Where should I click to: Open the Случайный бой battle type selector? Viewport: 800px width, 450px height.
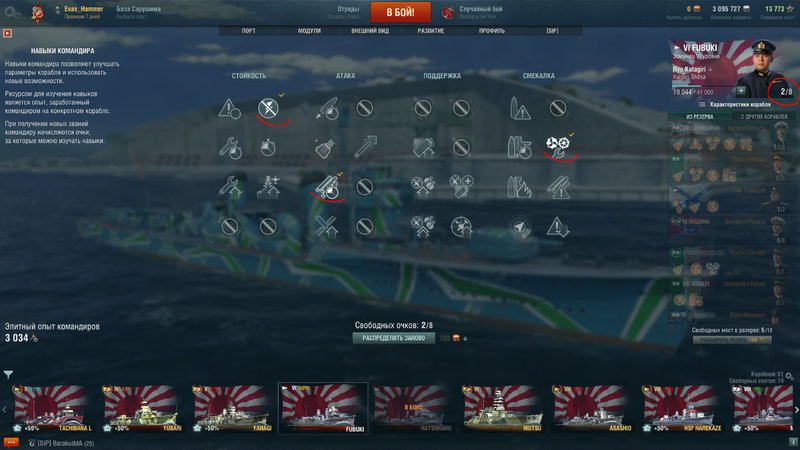pos(473,12)
